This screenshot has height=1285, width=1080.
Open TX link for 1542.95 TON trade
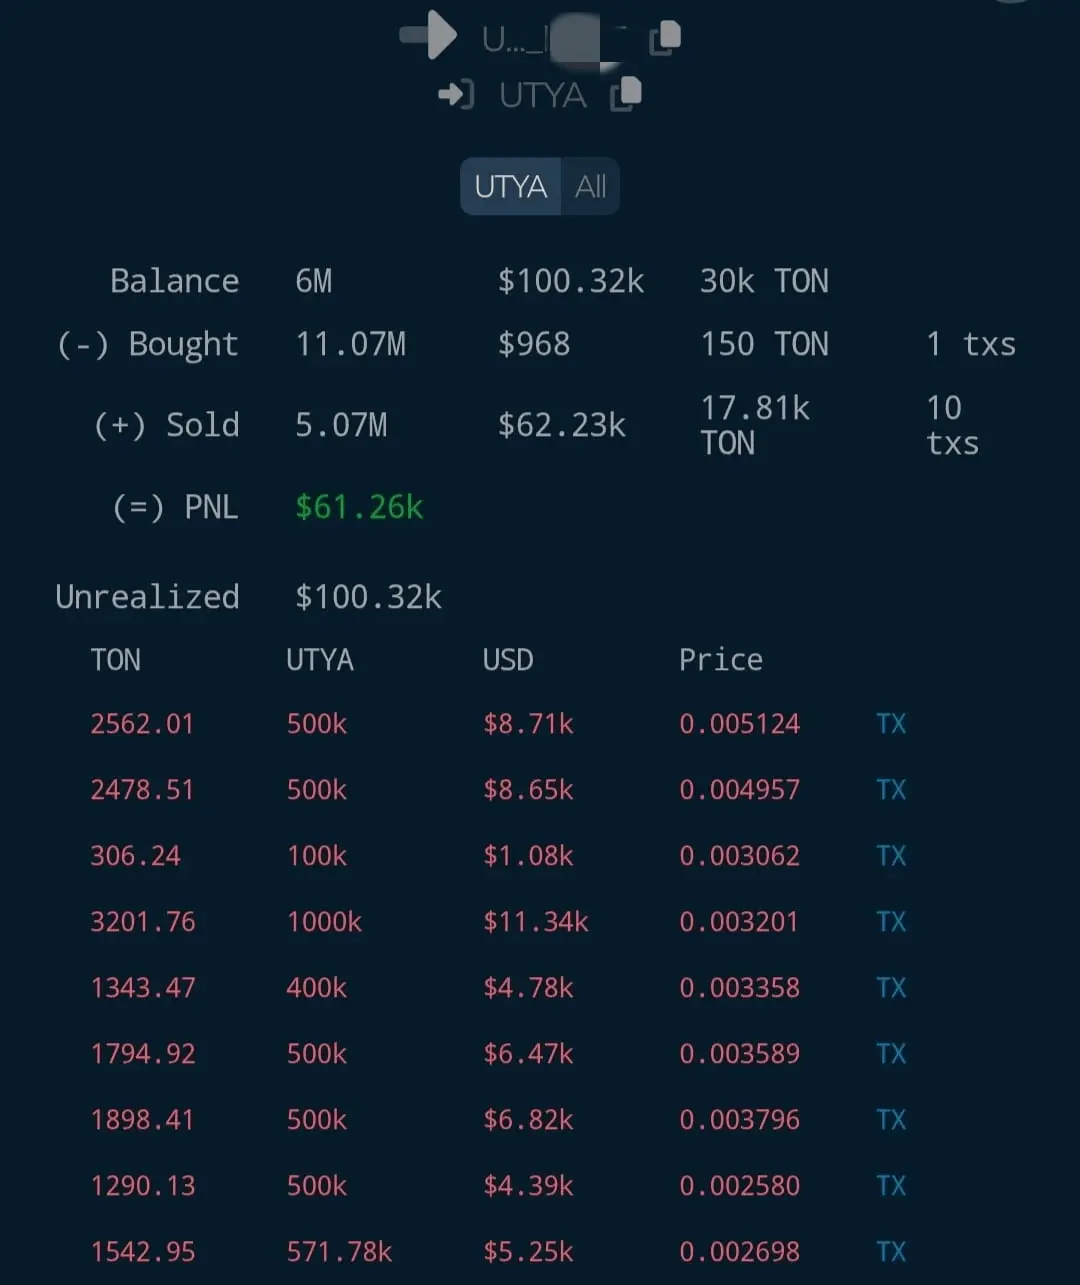891,1251
